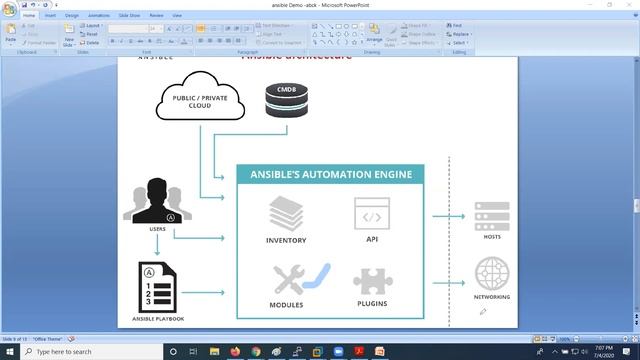Launch the Clipboard group dialog
Viewport: 640px width, 360px height.
pos(56,52)
